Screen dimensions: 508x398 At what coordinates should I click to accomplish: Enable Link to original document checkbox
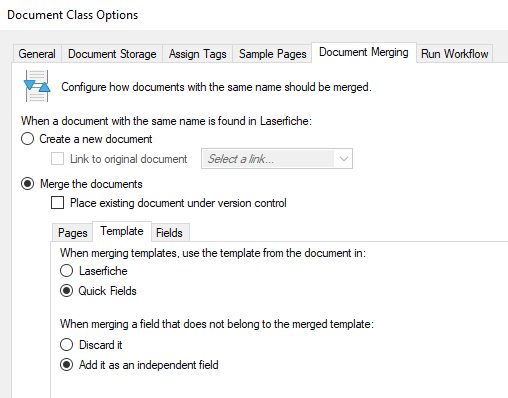(x=57, y=159)
